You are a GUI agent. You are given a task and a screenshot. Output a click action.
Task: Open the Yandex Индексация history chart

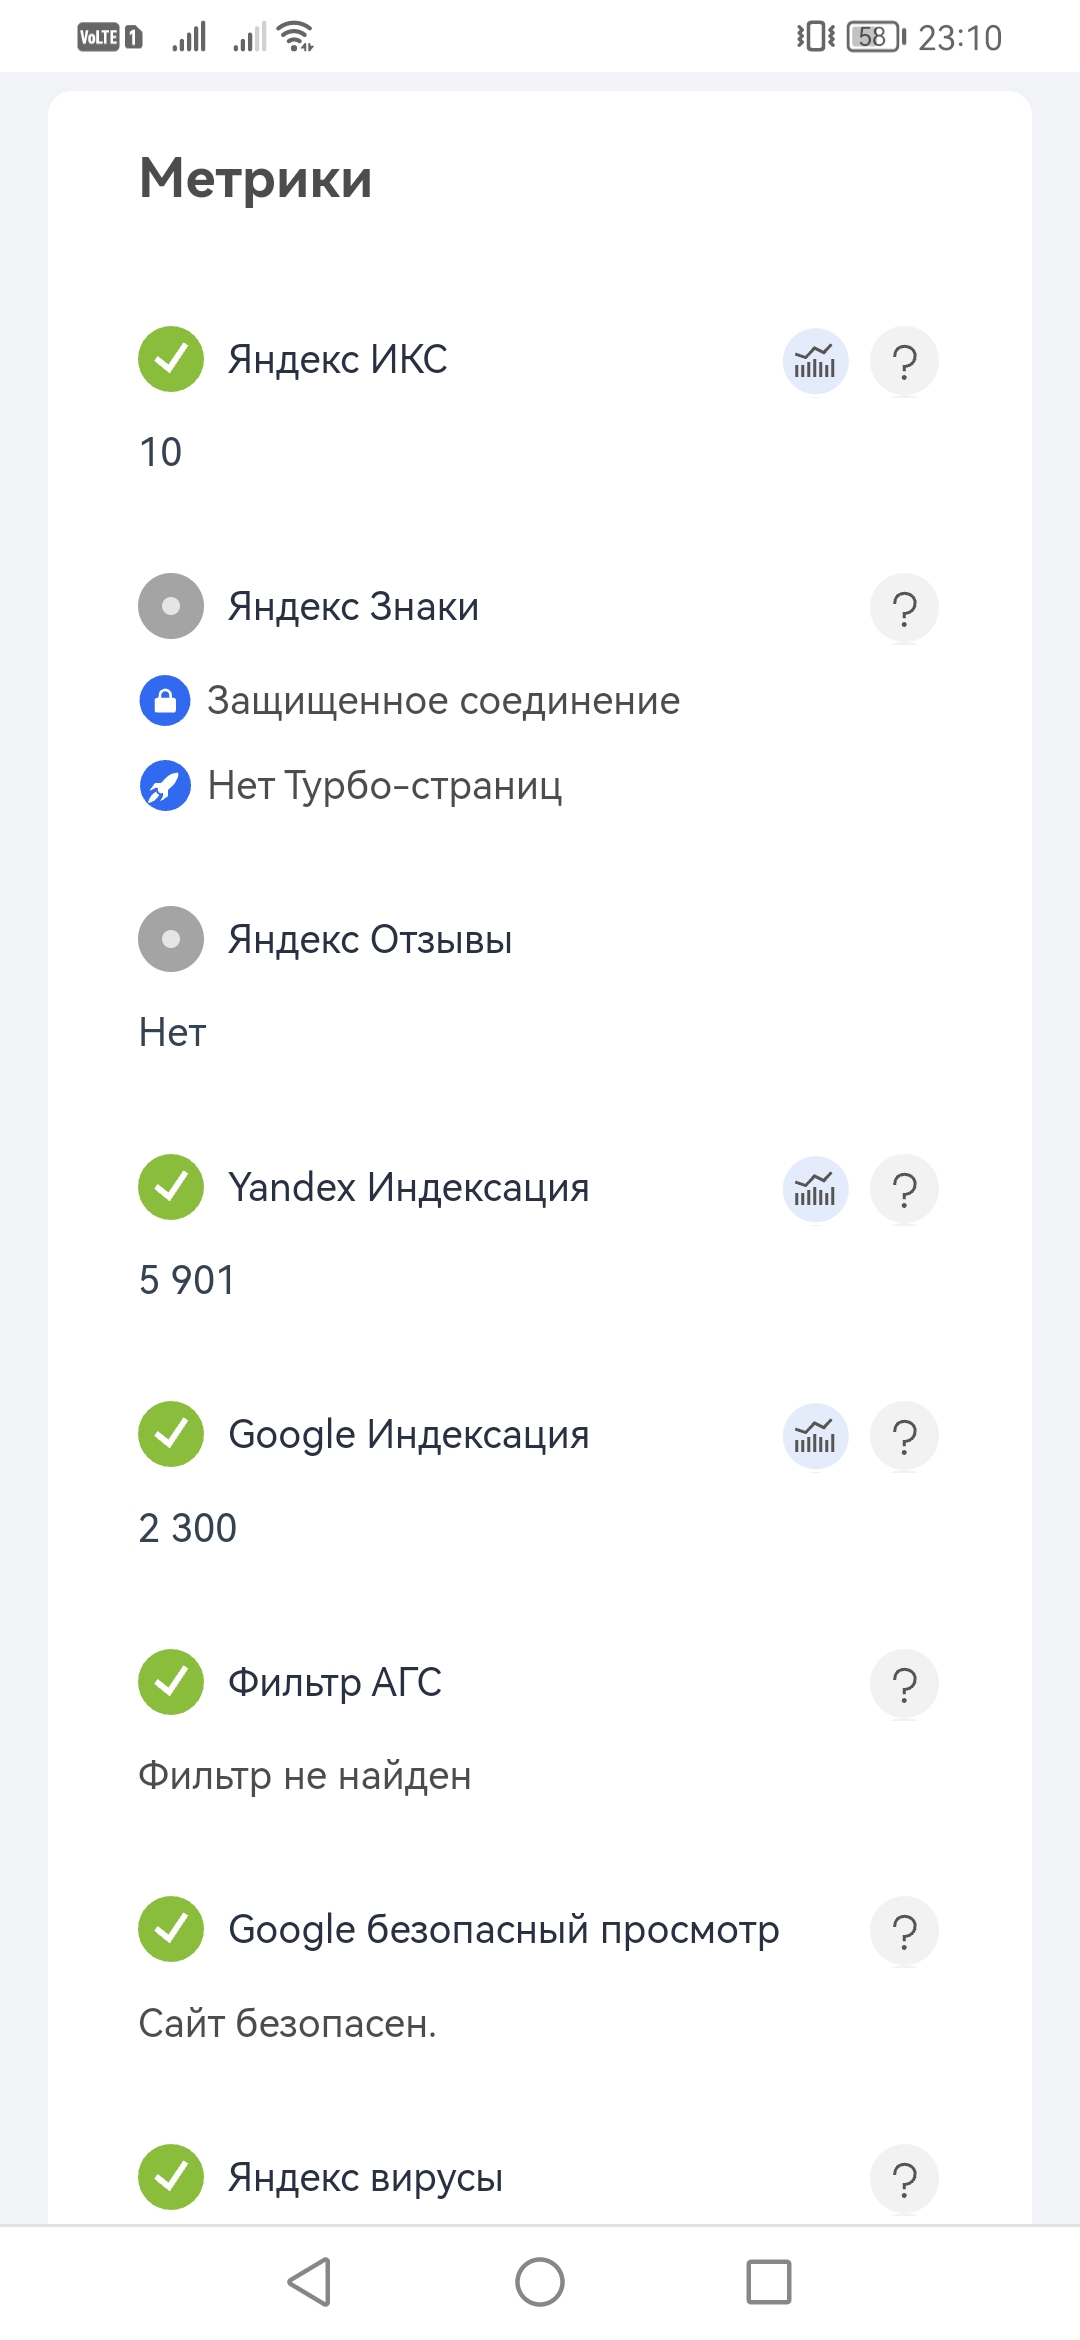click(x=815, y=1189)
